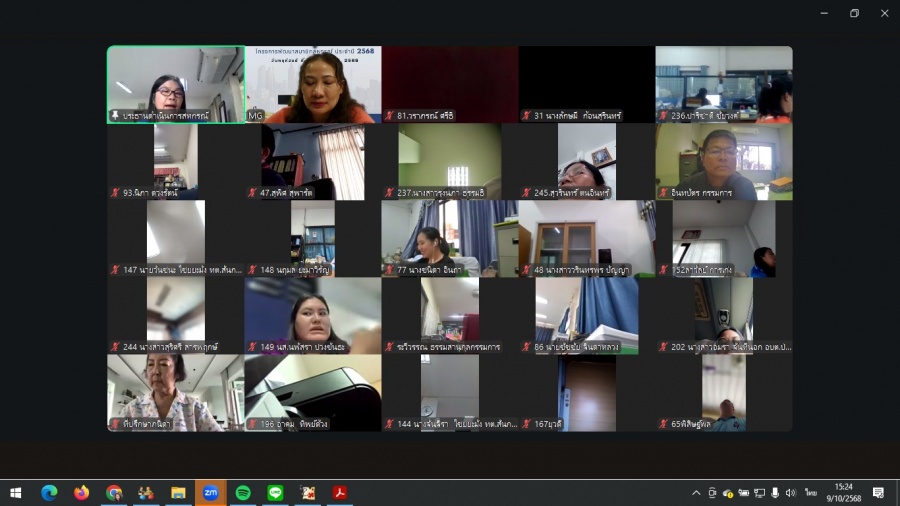Open the clock showing 15:24
Screen dimensions: 900x506
point(842,493)
